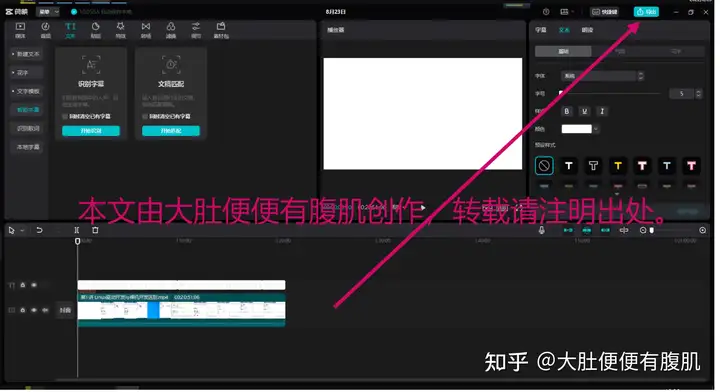Click the cyan autosave status indicator
This screenshot has height=392, width=720.
point(74,11)
